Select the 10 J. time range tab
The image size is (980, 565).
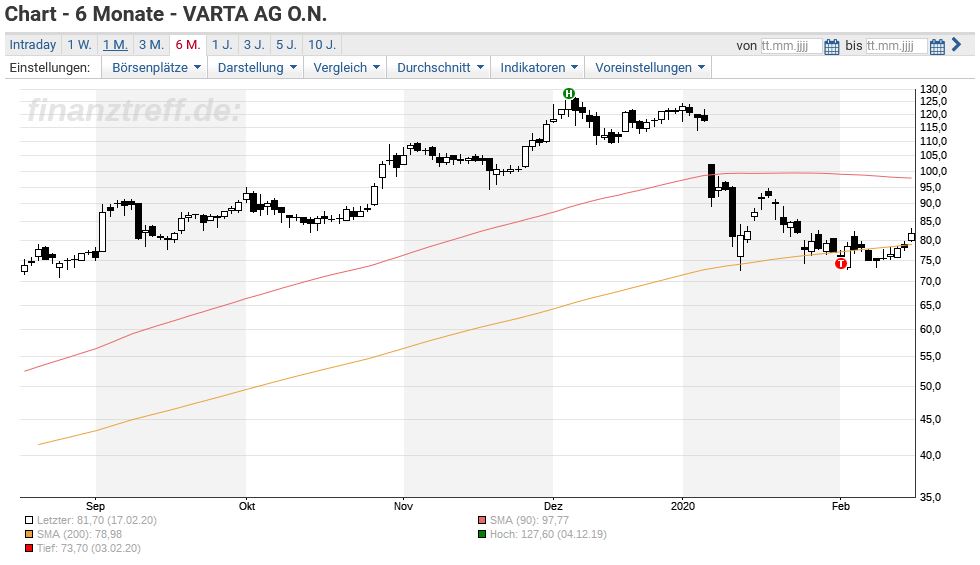(x=322, y=45)
